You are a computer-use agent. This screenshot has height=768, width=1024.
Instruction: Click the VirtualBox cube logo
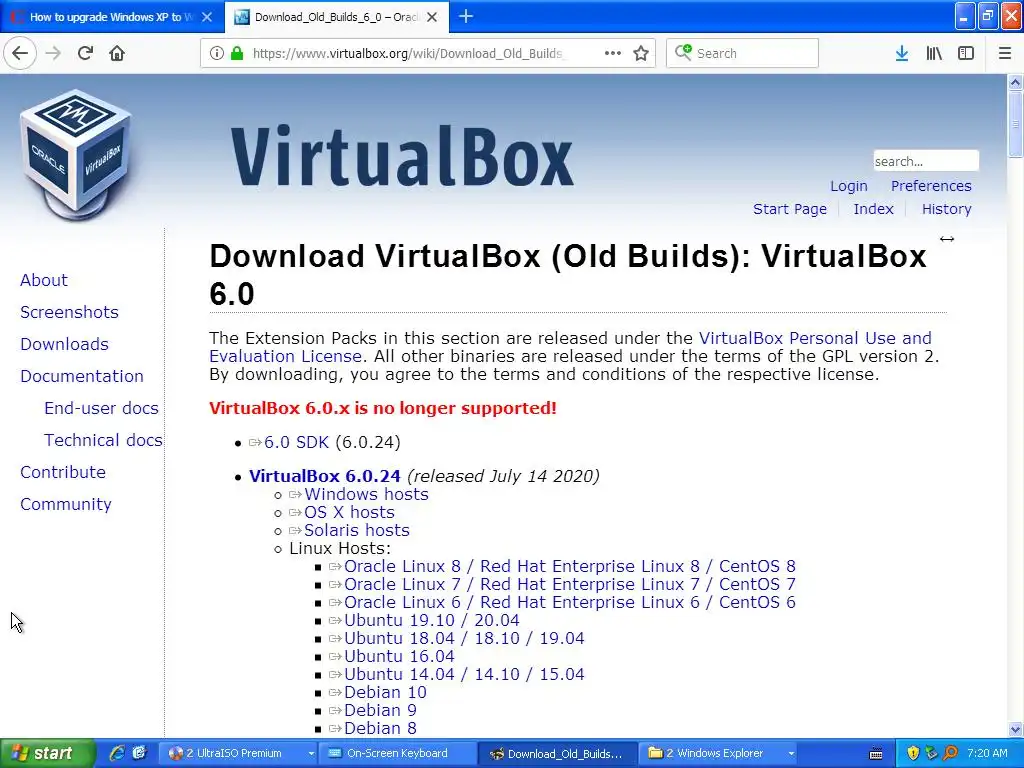pyautogui.click(x=76, y=155)
